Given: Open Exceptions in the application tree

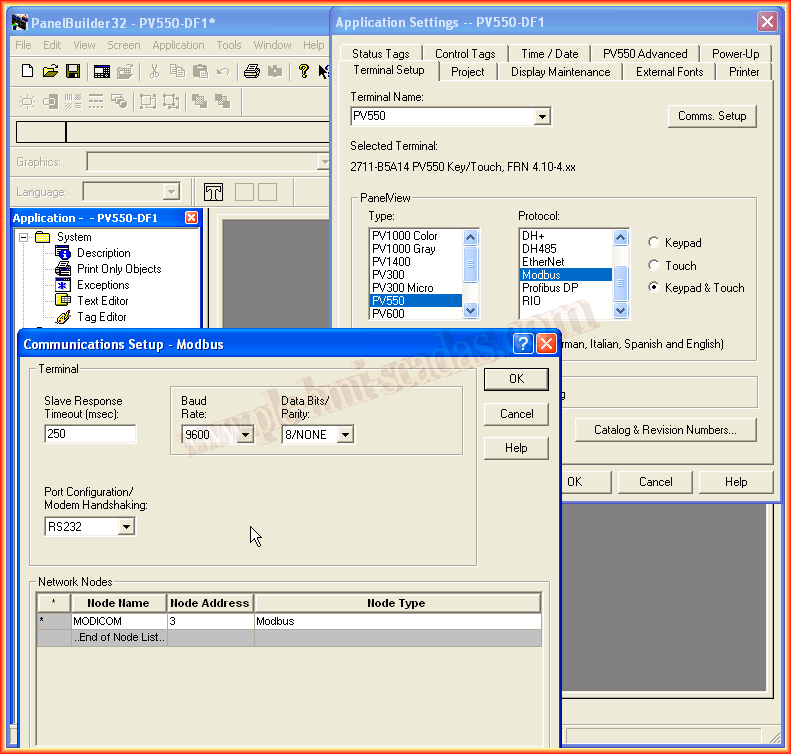Looking at the screenshot, I should point(103,285).
